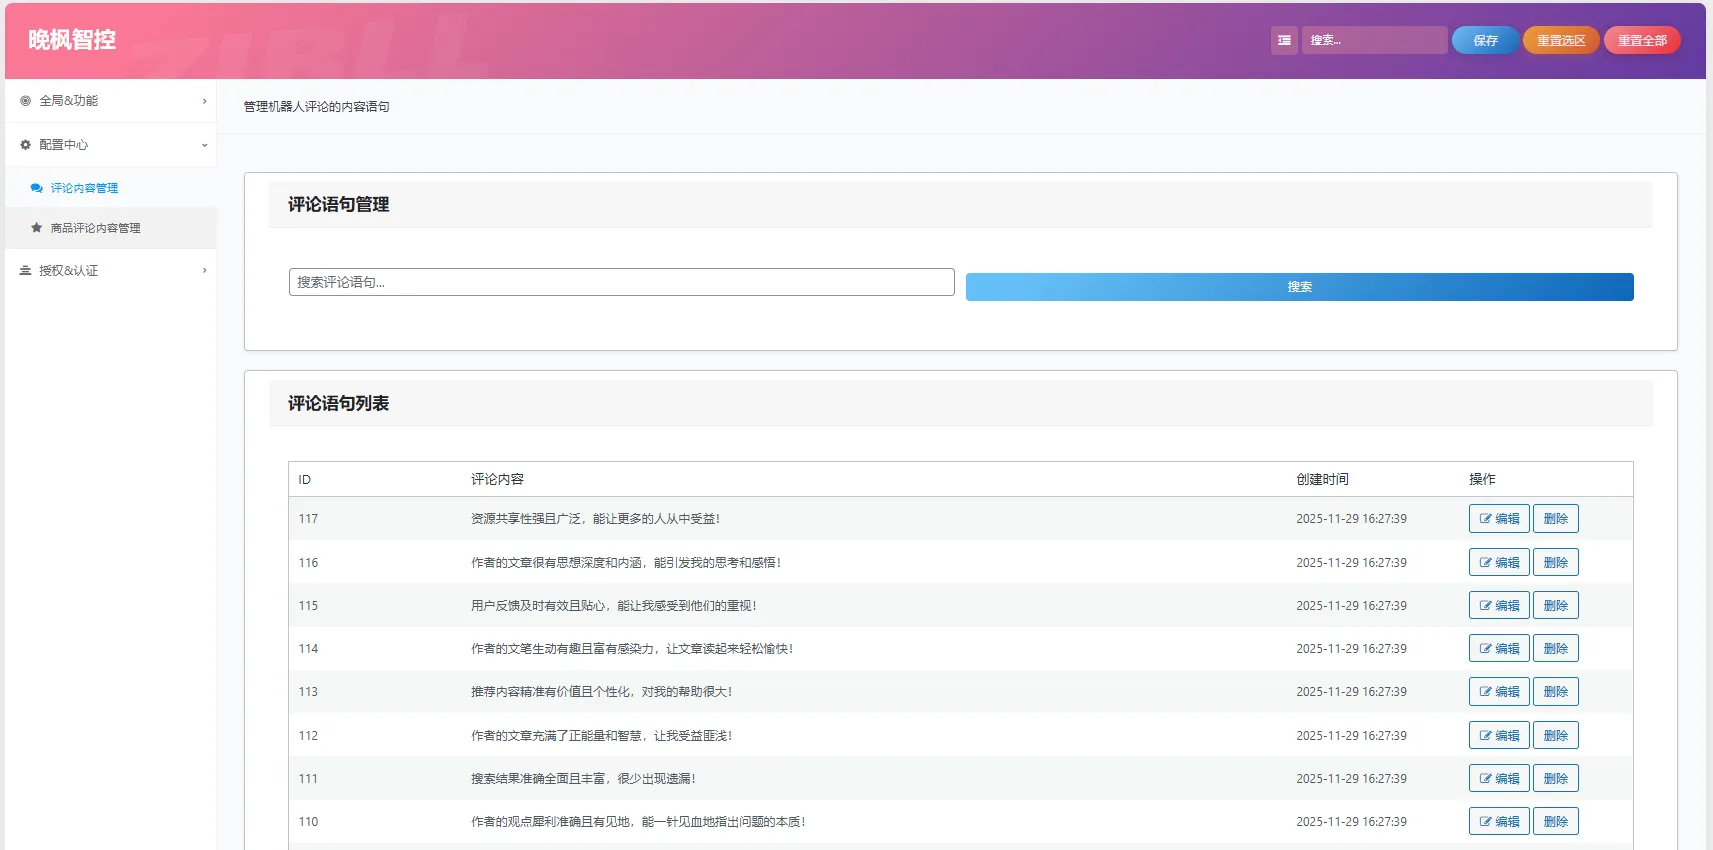This screenshot has height=850, width=1713.
Task: Click the blue 搜索 button
Action: (1299, 287)
